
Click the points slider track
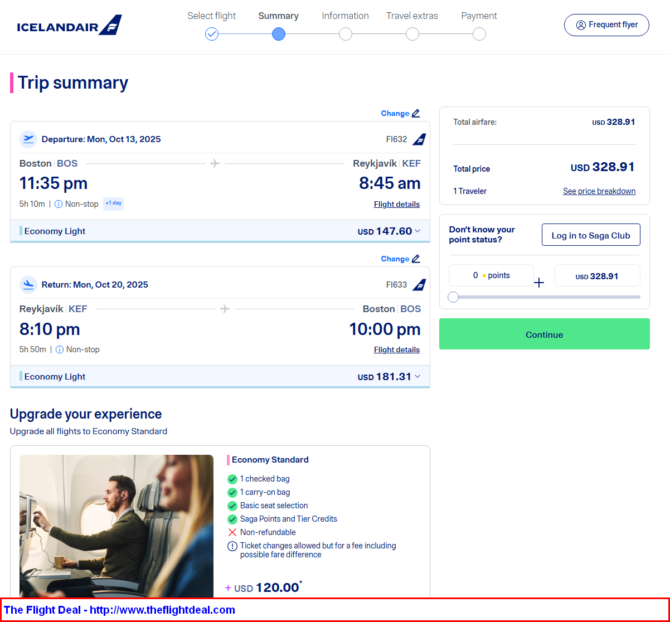click(x=549, y=297)
